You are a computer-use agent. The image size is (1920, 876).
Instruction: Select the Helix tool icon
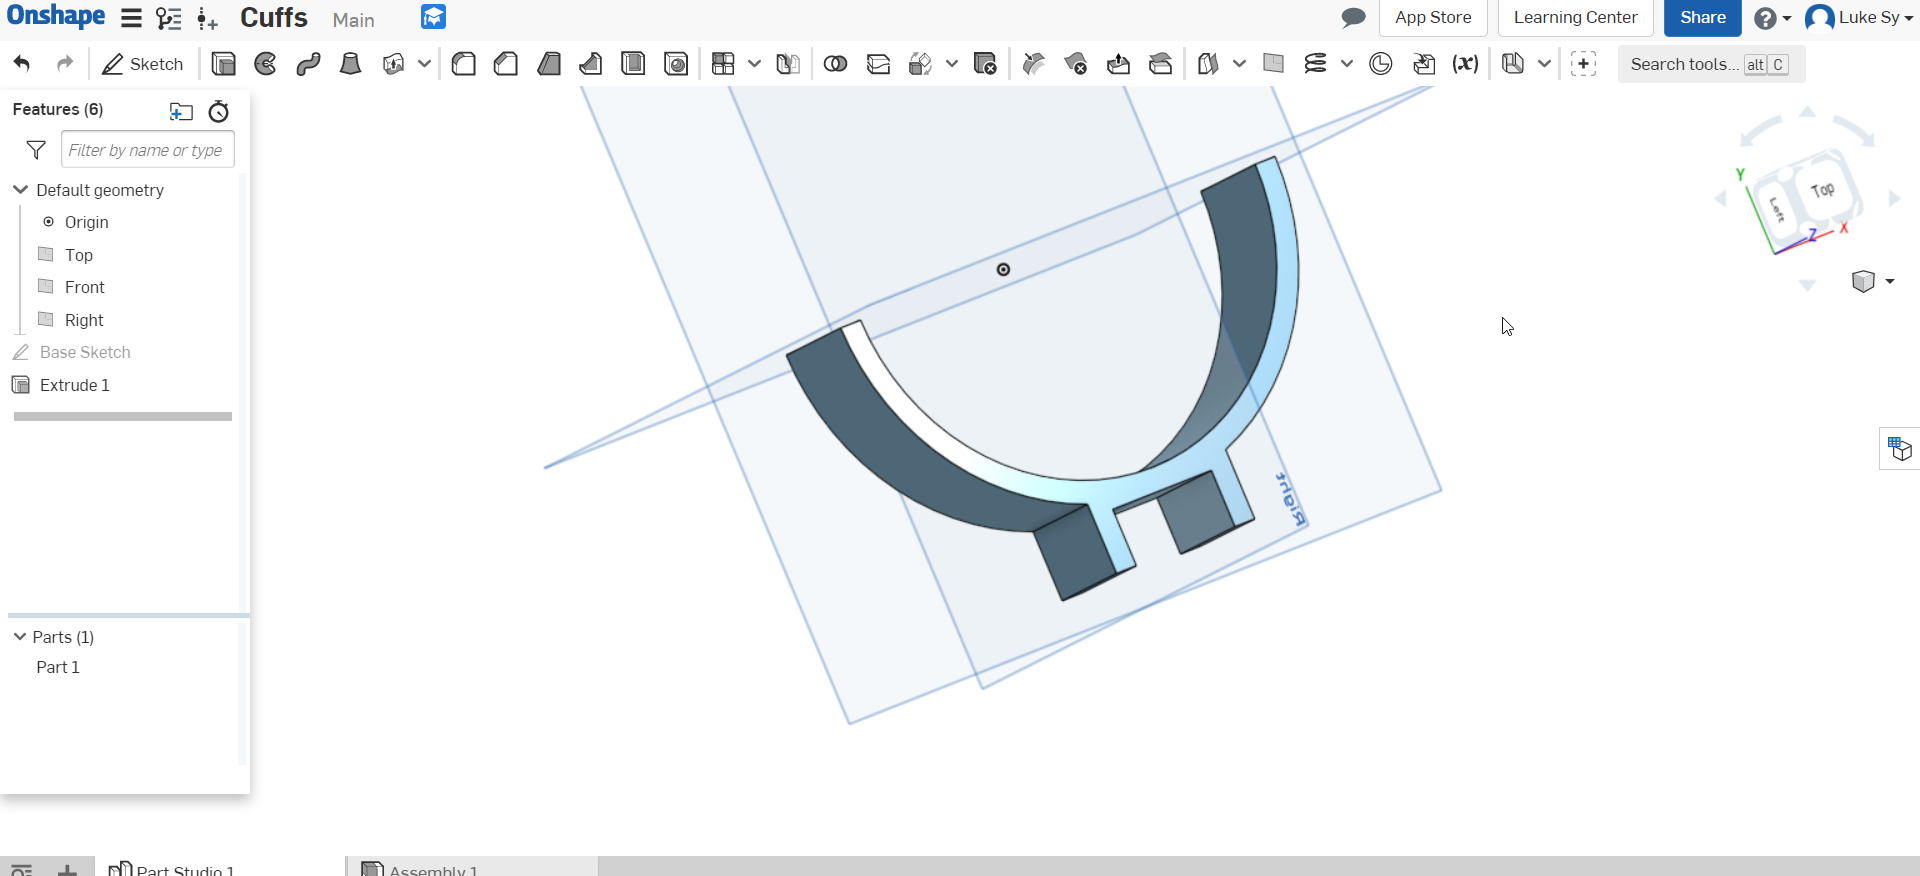1316,64
